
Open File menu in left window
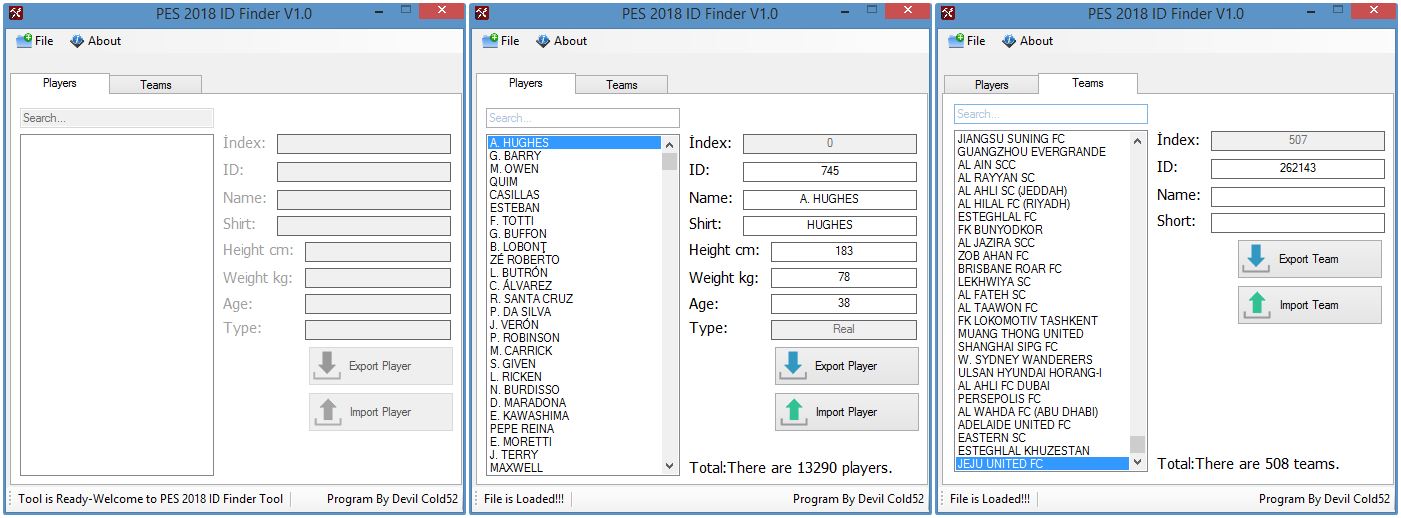35,41
